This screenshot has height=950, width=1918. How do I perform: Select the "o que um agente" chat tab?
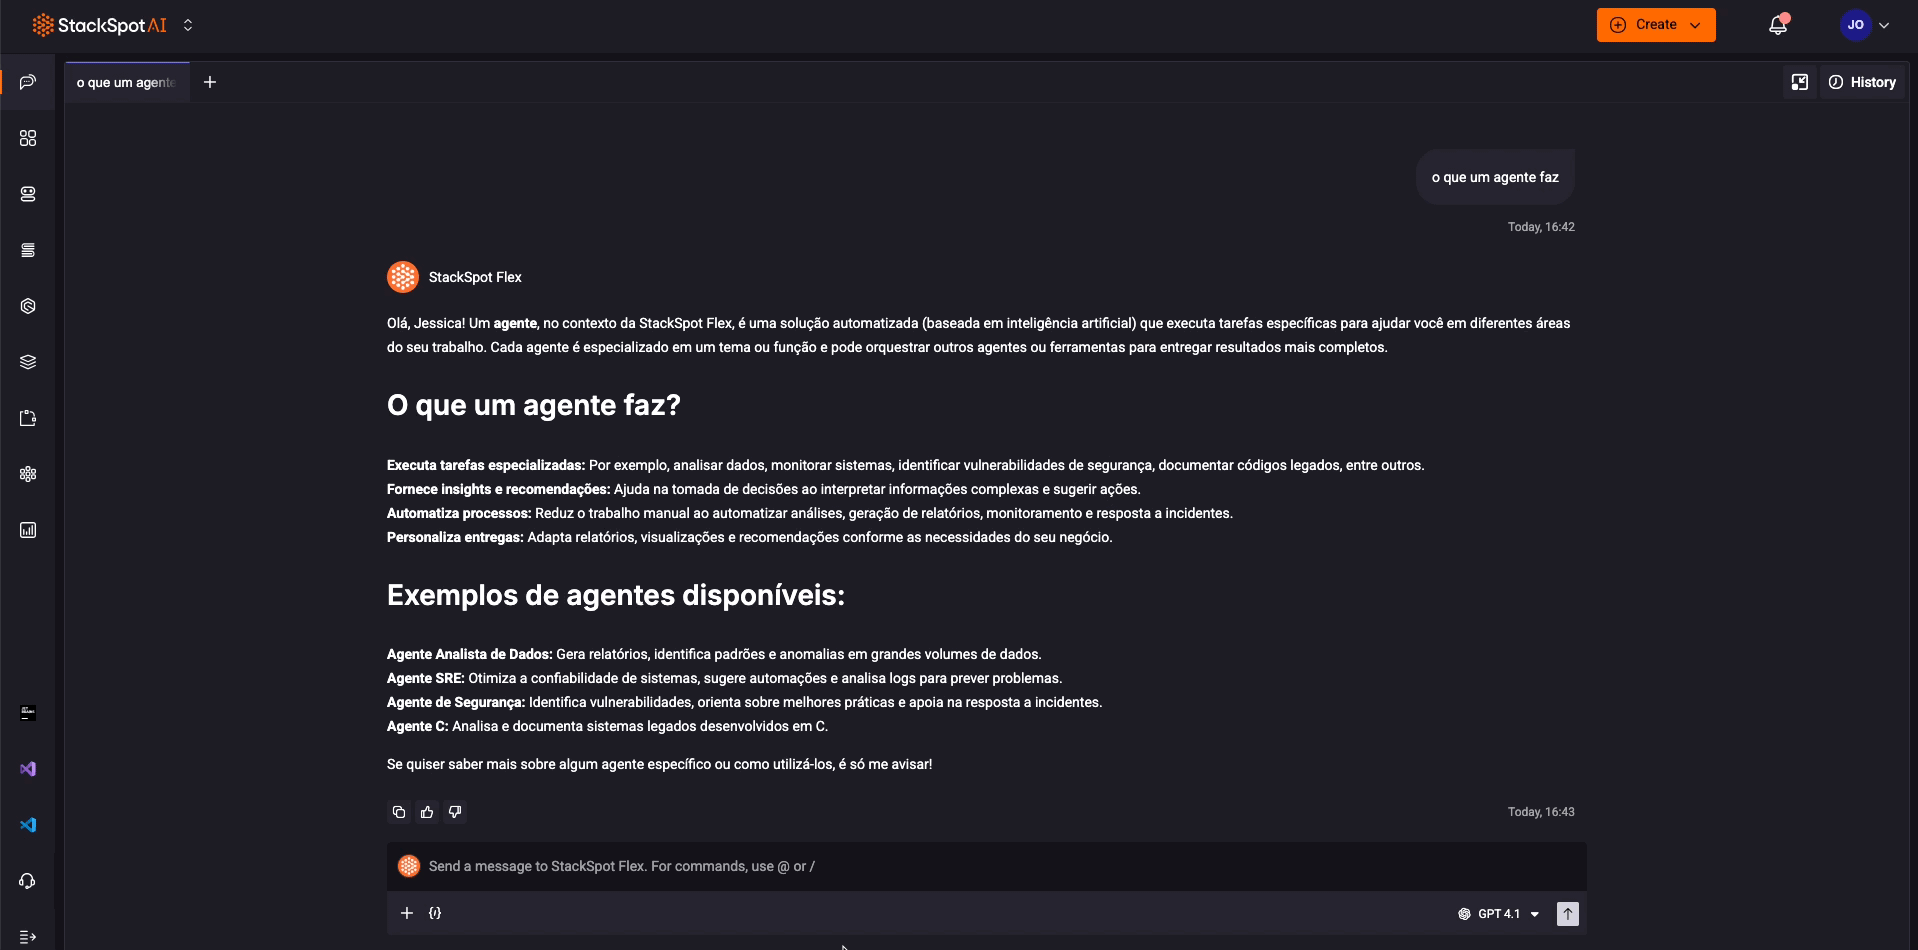(126, 82)
